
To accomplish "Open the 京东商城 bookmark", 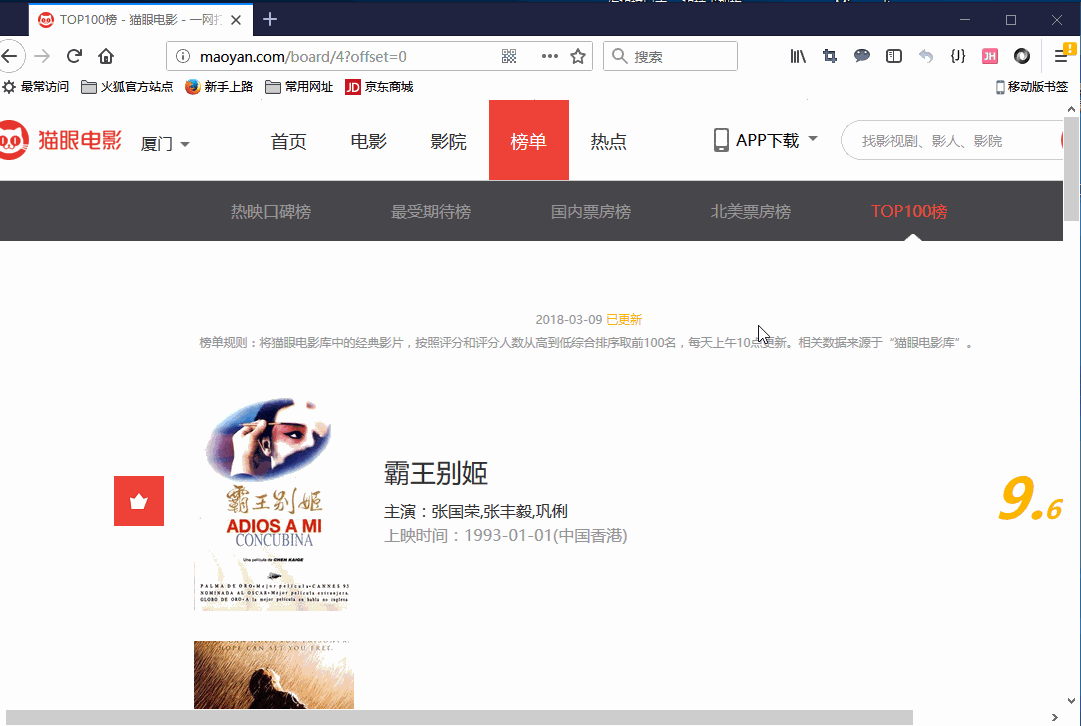I will [379, 87].
